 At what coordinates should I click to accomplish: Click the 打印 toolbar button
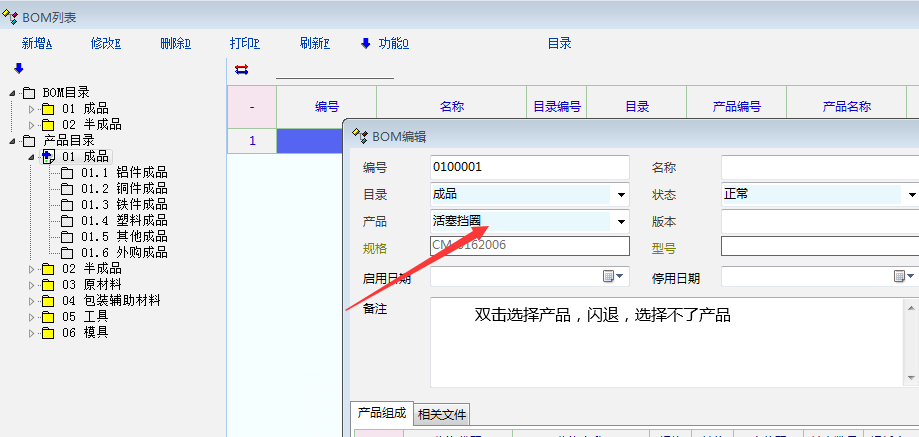tap(244, 44)
